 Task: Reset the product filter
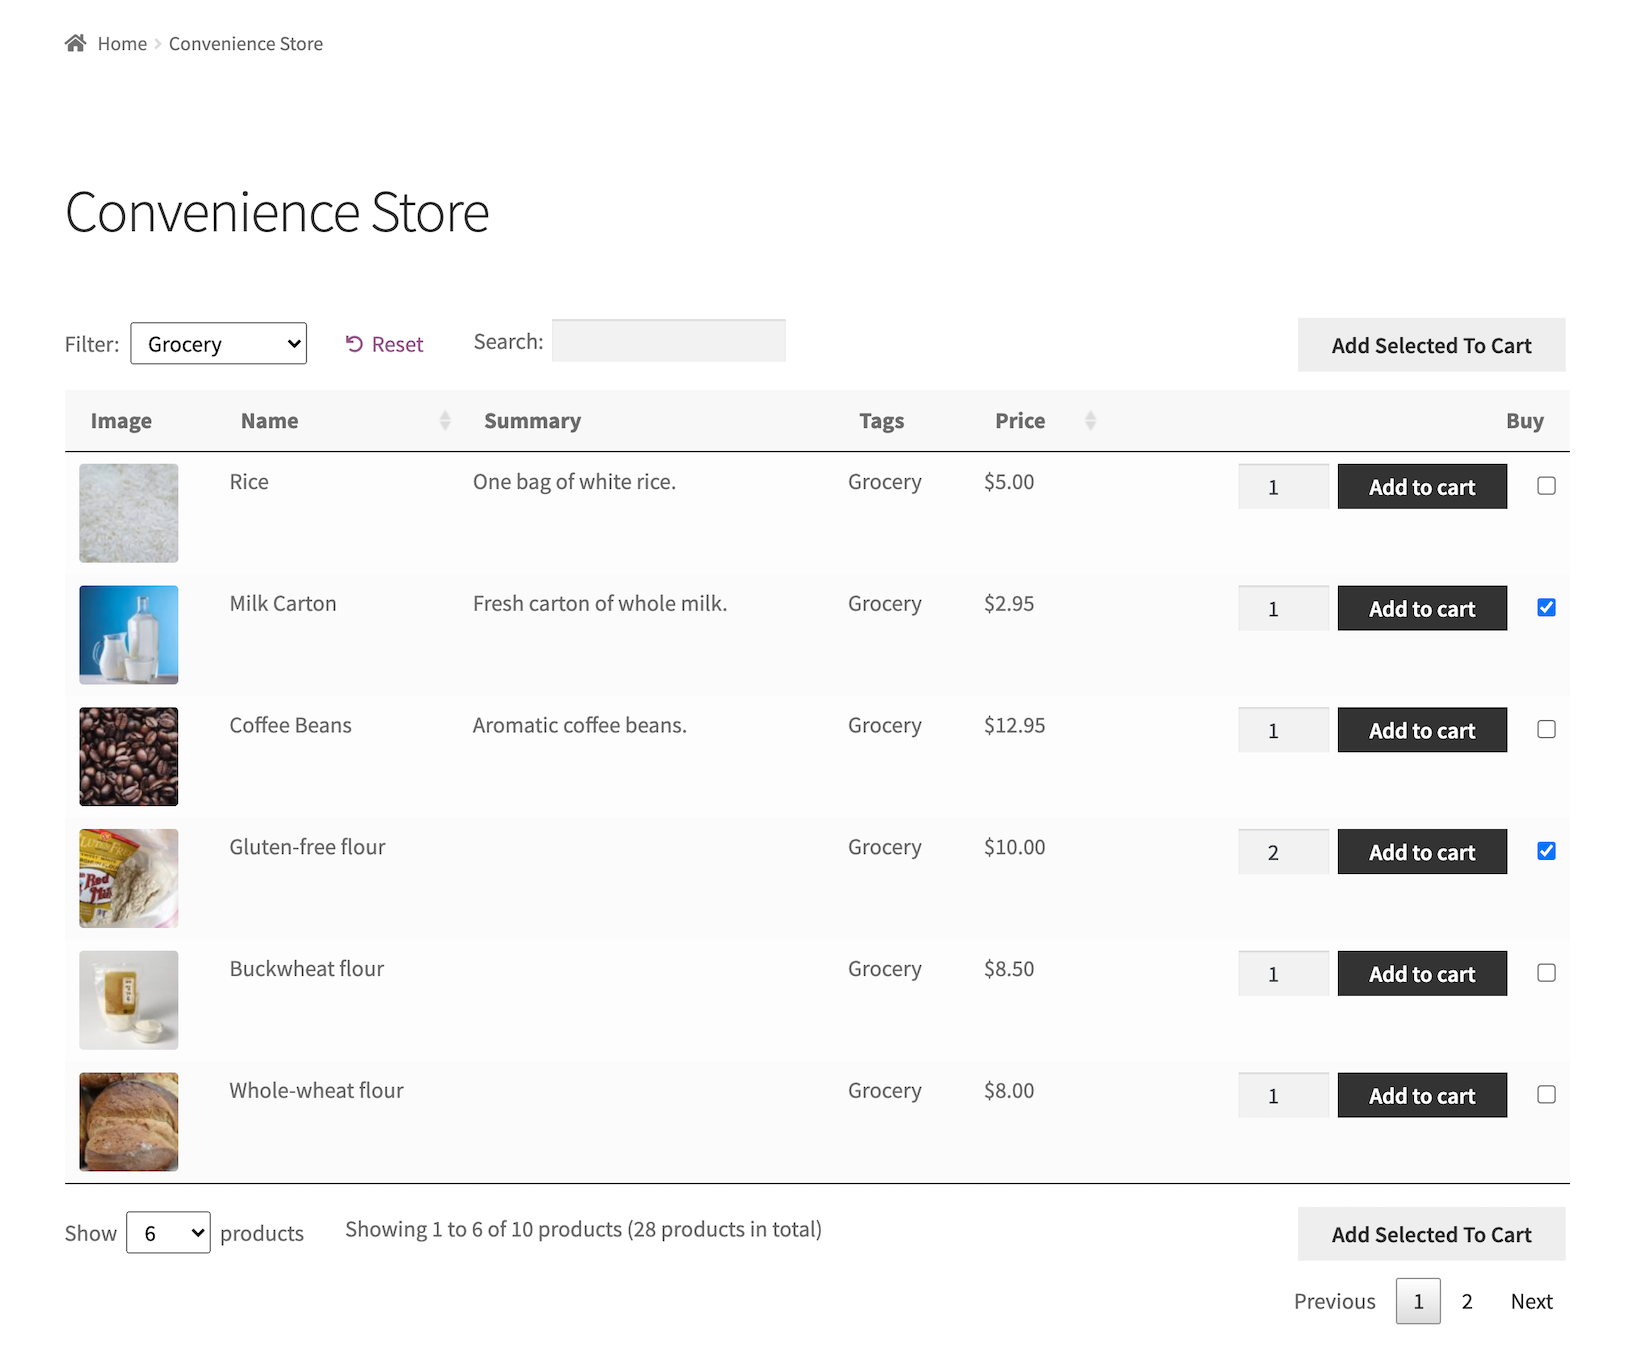pos(385,344)
